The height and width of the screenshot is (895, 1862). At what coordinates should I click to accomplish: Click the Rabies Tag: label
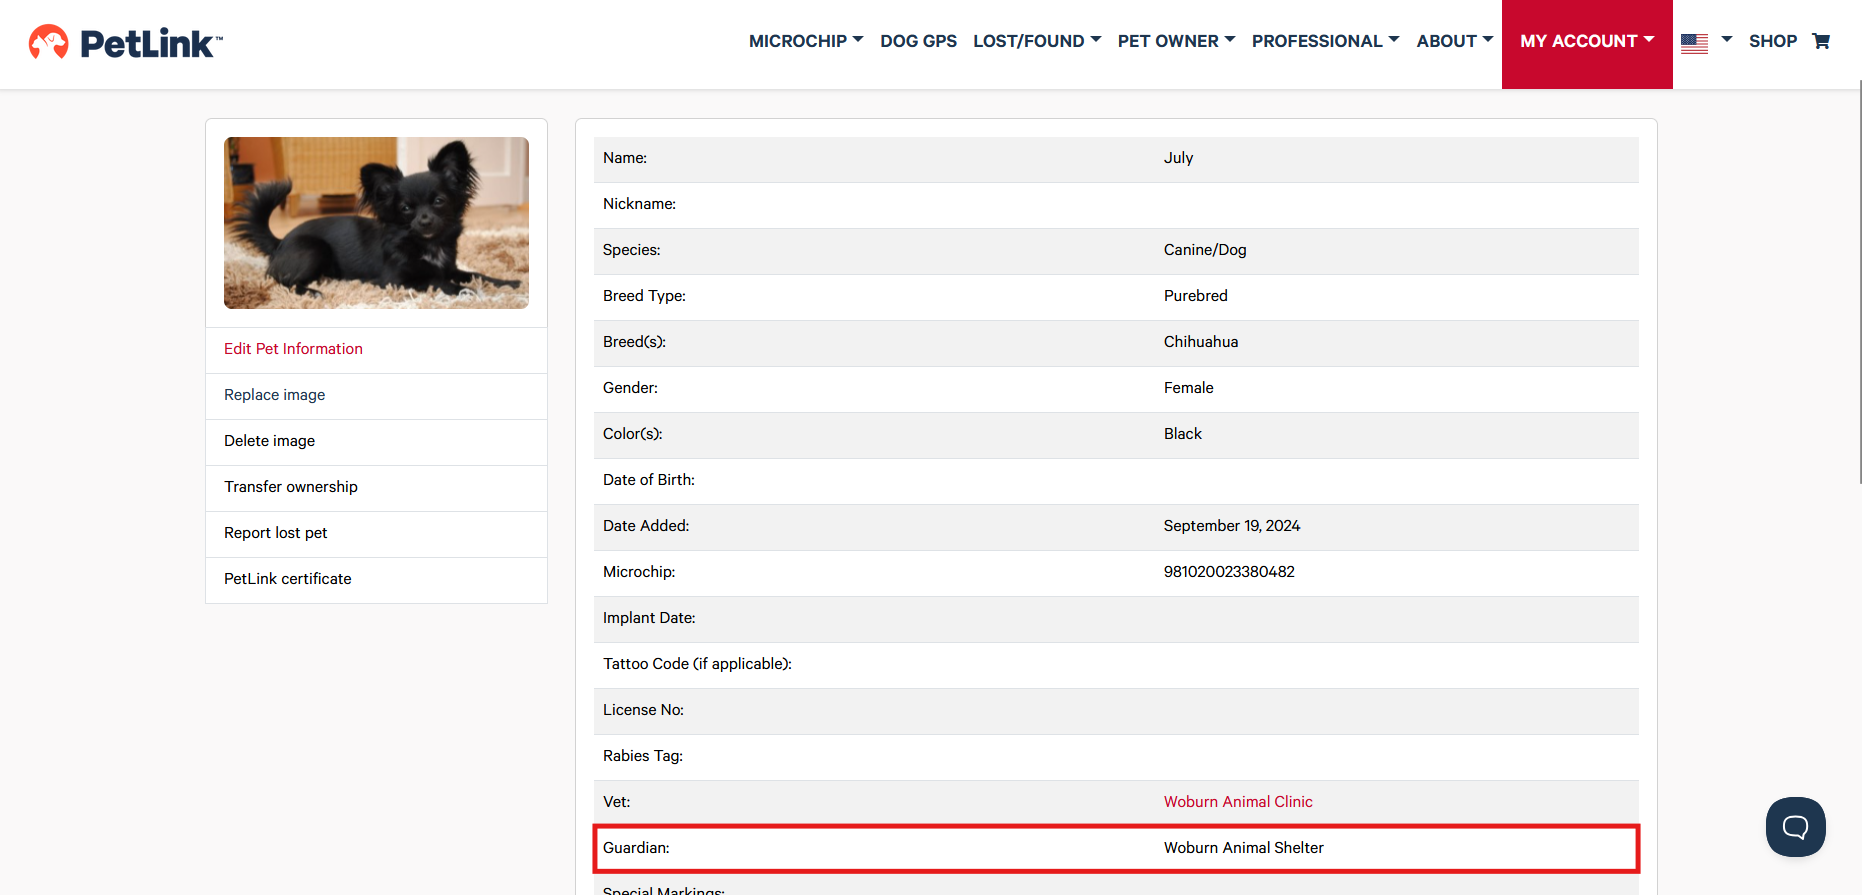point(643,756)
